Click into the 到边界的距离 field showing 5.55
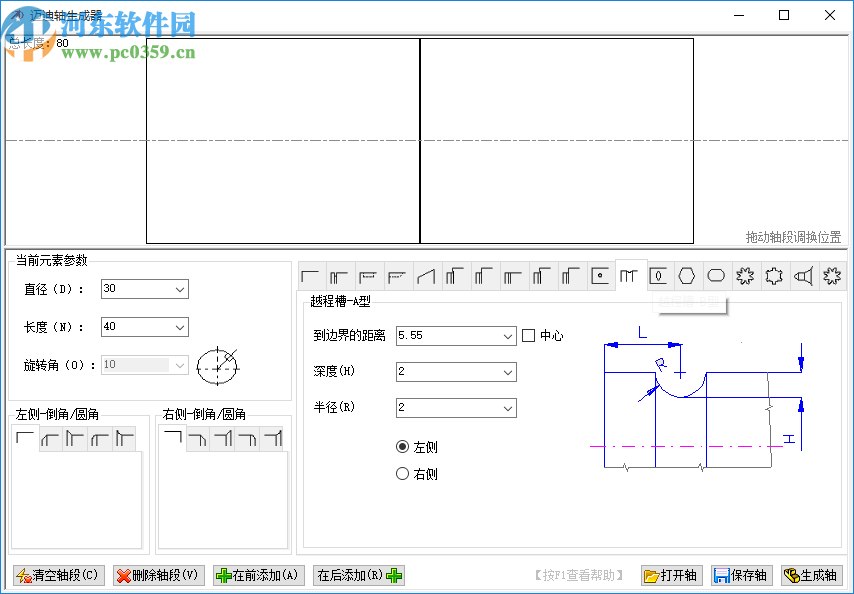 pyautogui.click(x=449, y=336)
